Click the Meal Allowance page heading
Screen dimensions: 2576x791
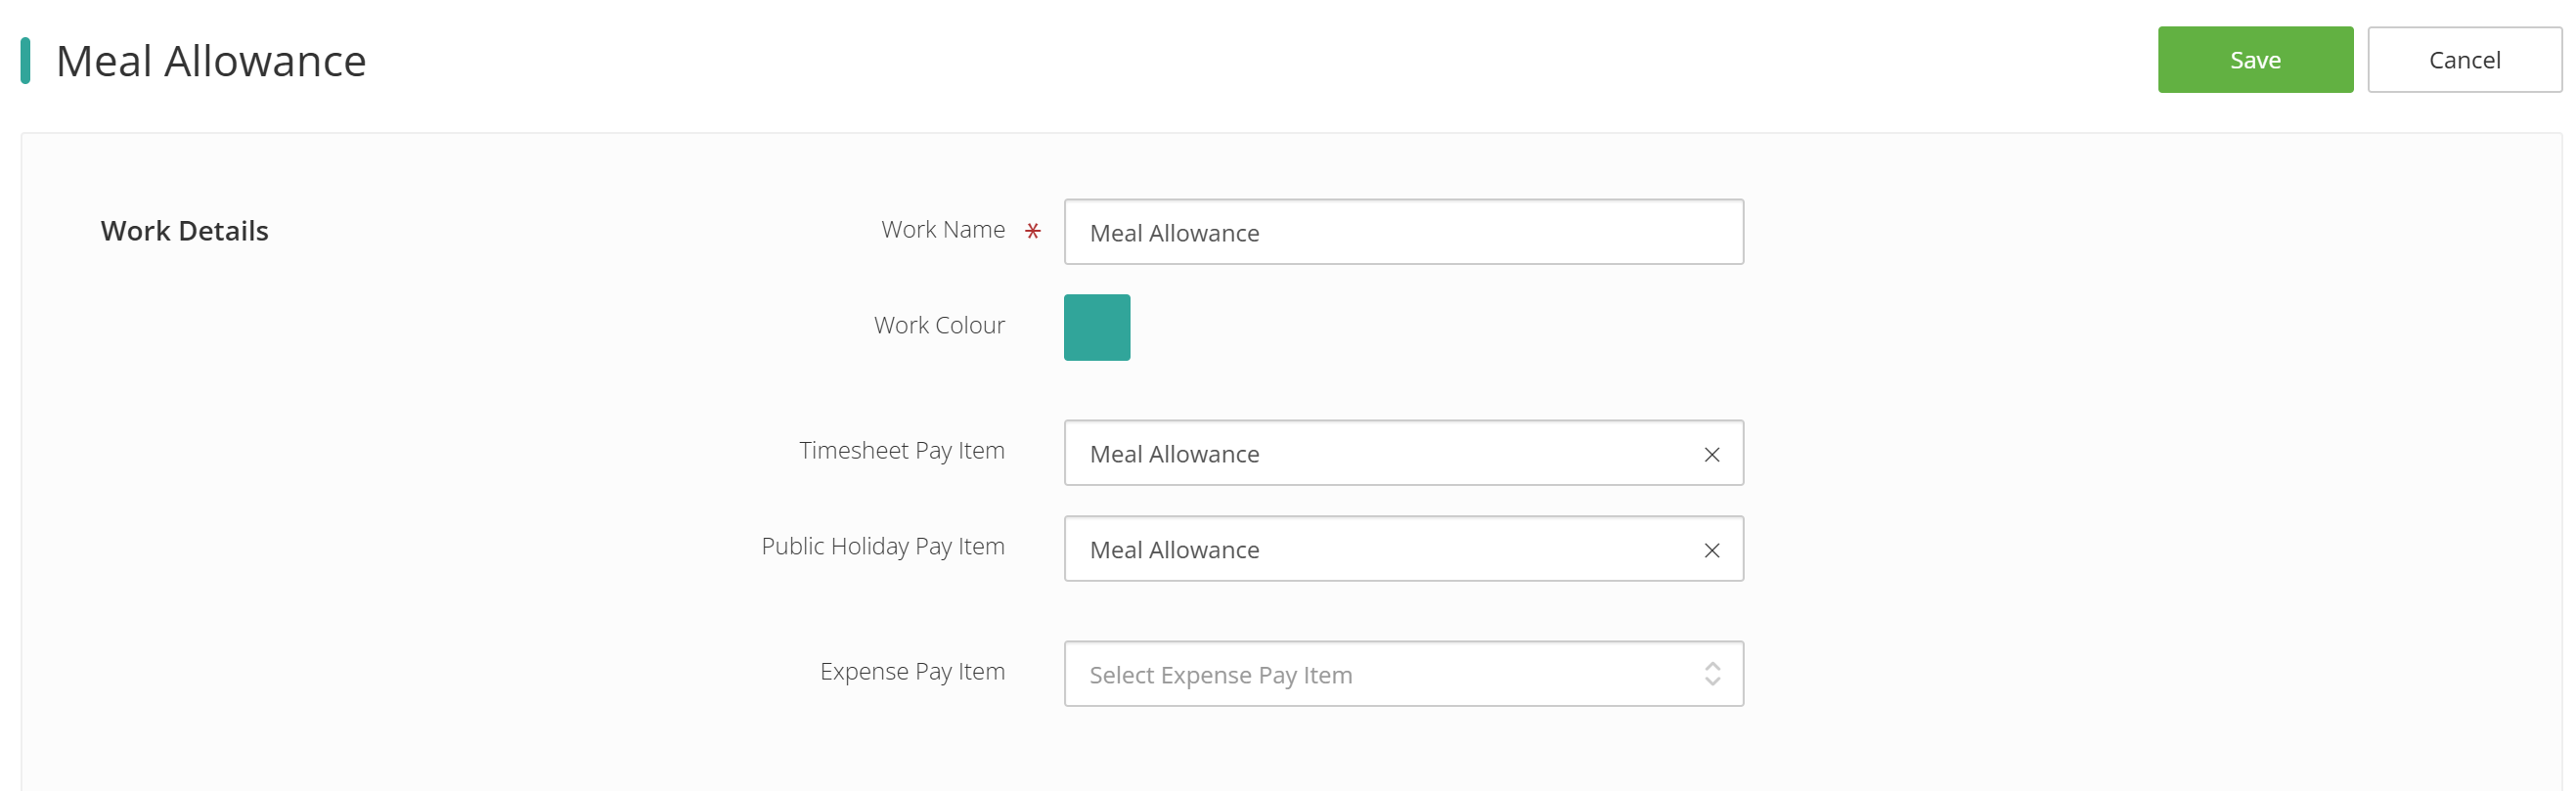(x=211, y=61)
